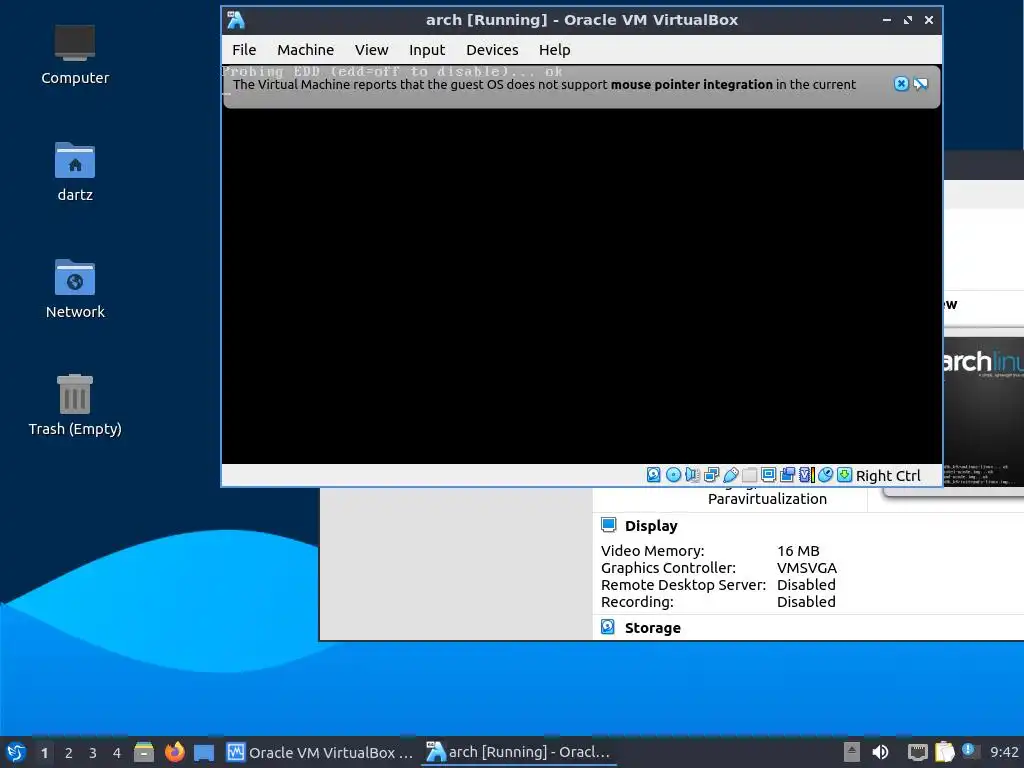Click the optical disk status icon
Screen dimensions: 1024x768
coord(673,475)
